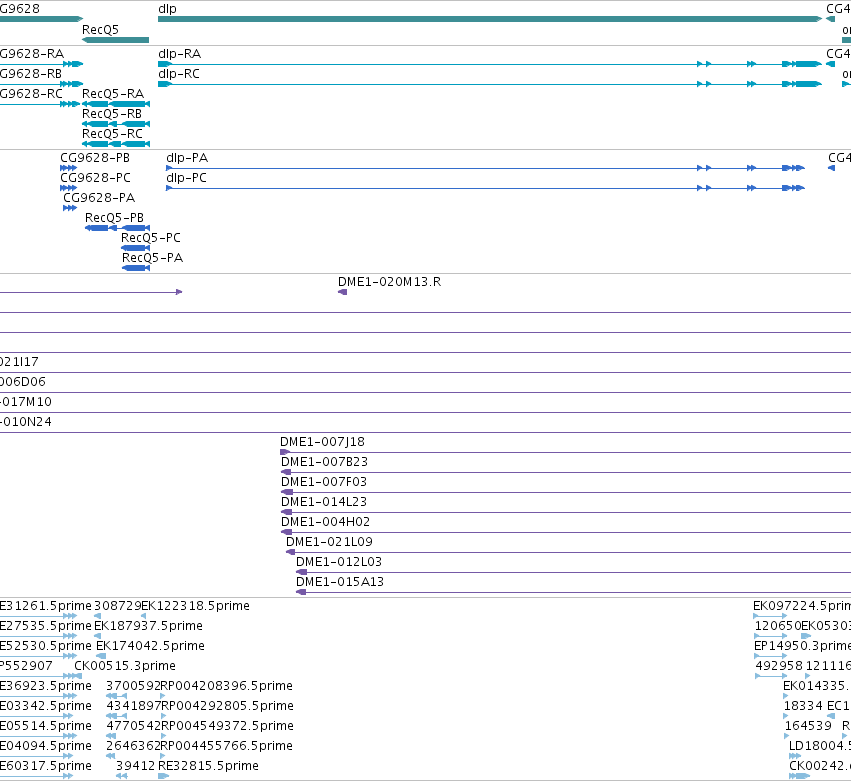Select the 3700592 EST label
The image size is (851, 781).
pyautogui.click(x=134, y=687)
